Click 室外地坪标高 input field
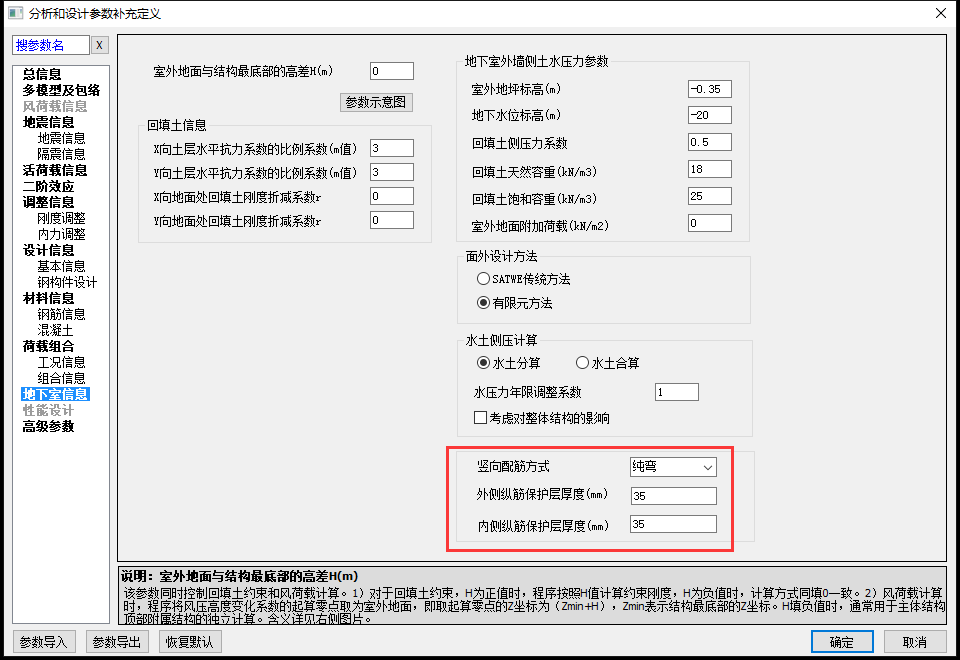Viewport: 960px width, 660px height. (x=710, y=89)
